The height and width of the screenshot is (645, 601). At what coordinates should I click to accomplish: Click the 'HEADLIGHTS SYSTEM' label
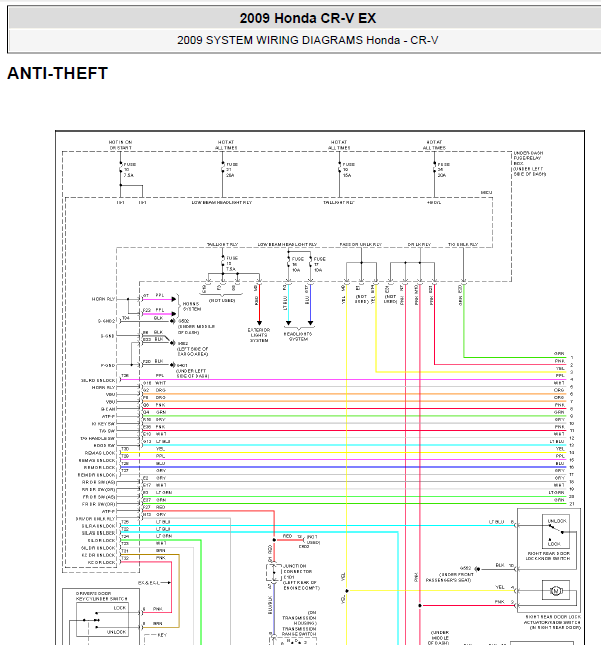click(x=298, y=336)
